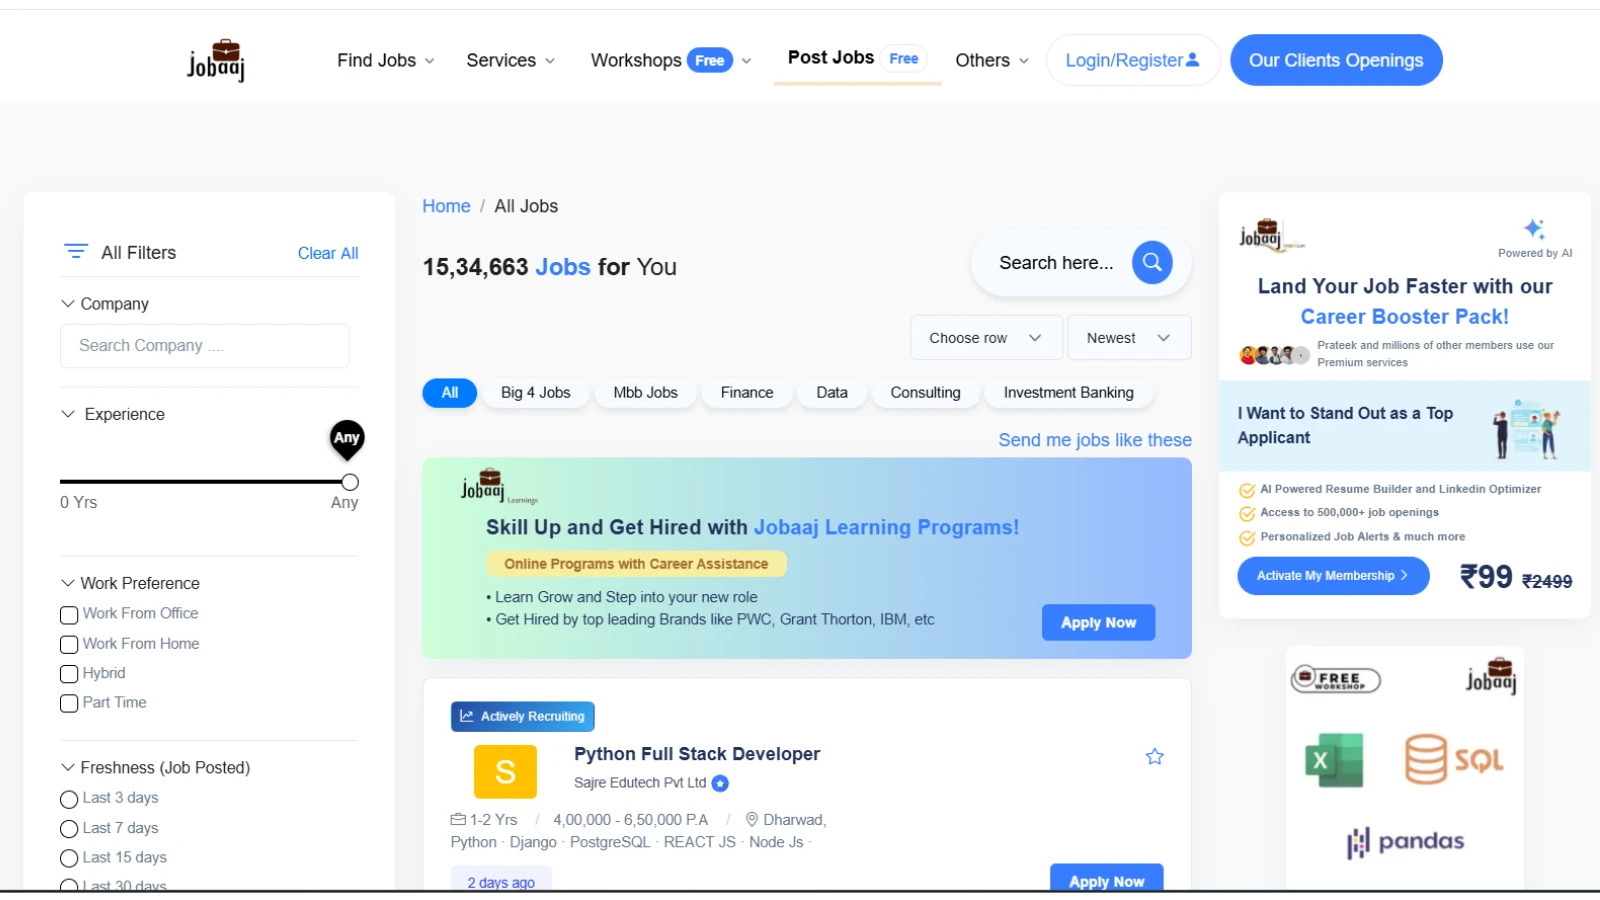Open the Newest sort dropdown
The height and width of the screenshot is (900, 1600).
click(1128, 338)
